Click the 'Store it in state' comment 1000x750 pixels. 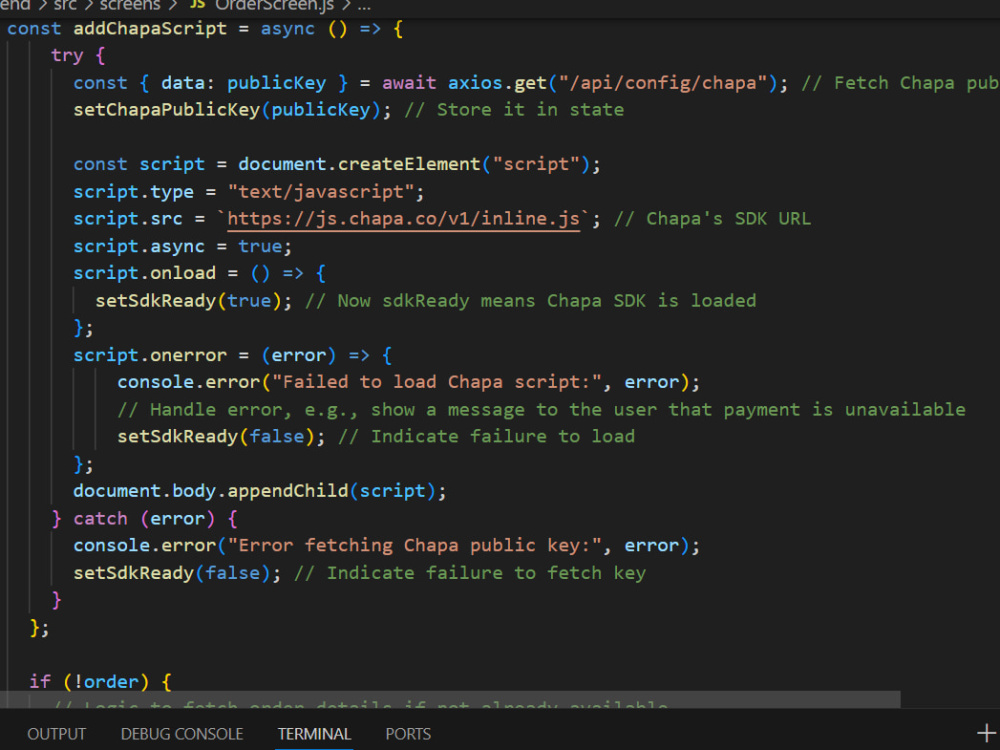514,110
